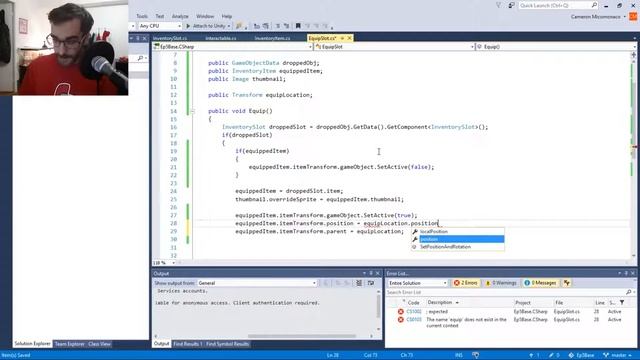Image resolution: width=640 pixels, height=360 pixels.
Task: Click the Error List search magnifier icon
Action: pyautogui.click(x=629, y=292)
